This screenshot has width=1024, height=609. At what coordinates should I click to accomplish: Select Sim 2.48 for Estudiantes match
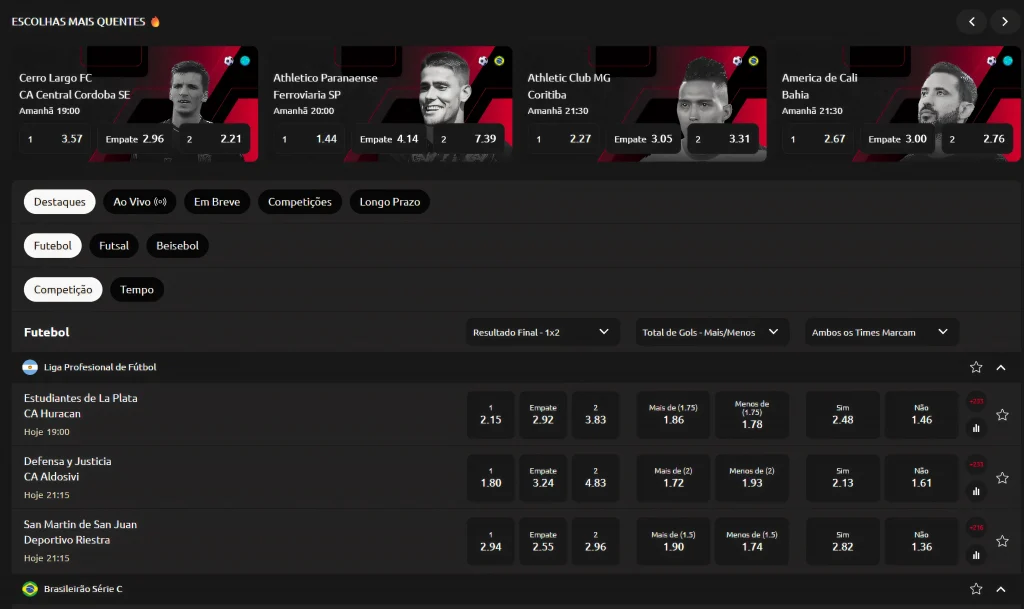tap(842, 415)
